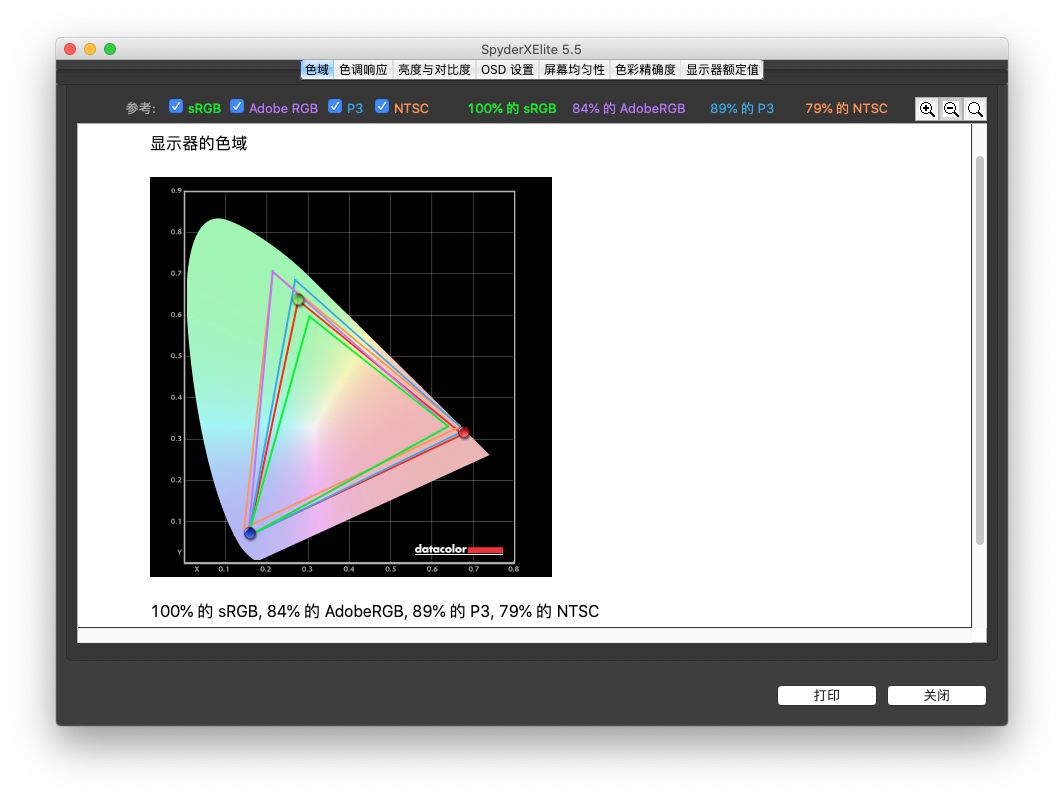Uncheck the NTSC reference checkbox
The width and height of the screenshot is (1064, 800).
pos(382,107)
